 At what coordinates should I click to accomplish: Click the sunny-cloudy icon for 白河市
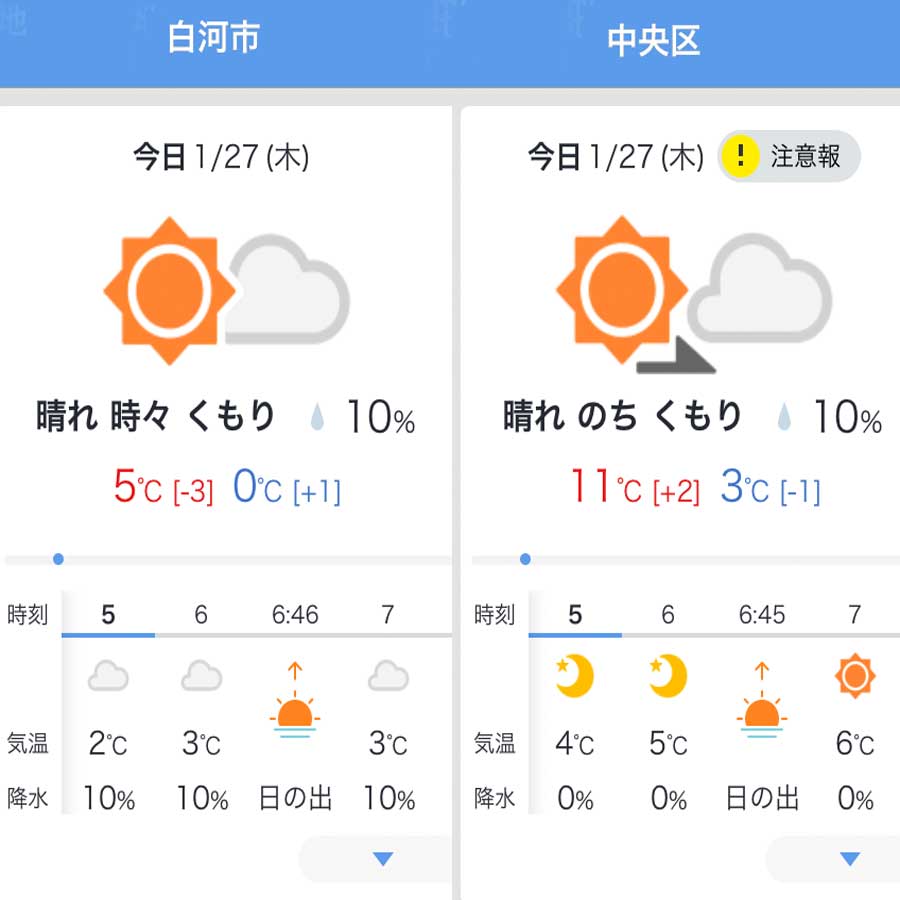click(x=227, y=290)
